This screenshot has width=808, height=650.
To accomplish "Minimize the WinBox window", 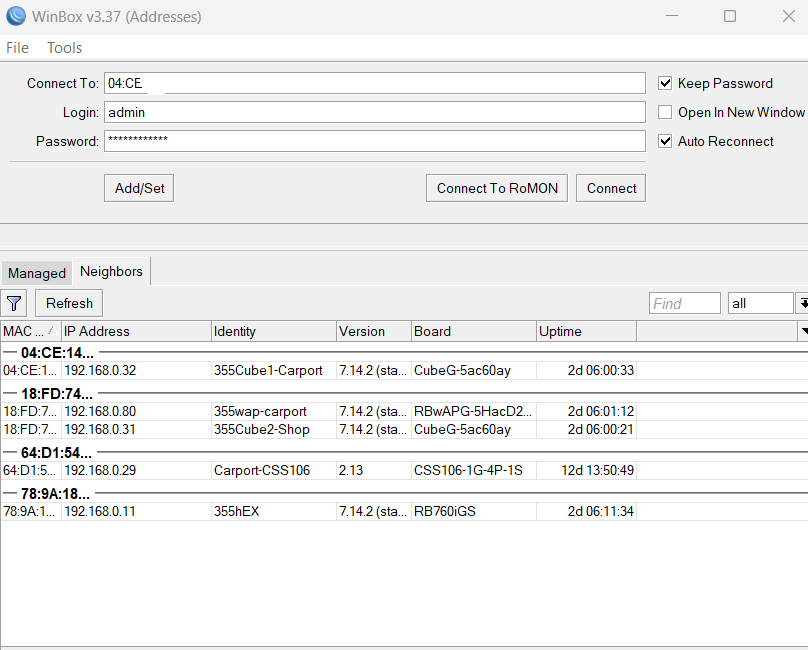I will point(671,16).
